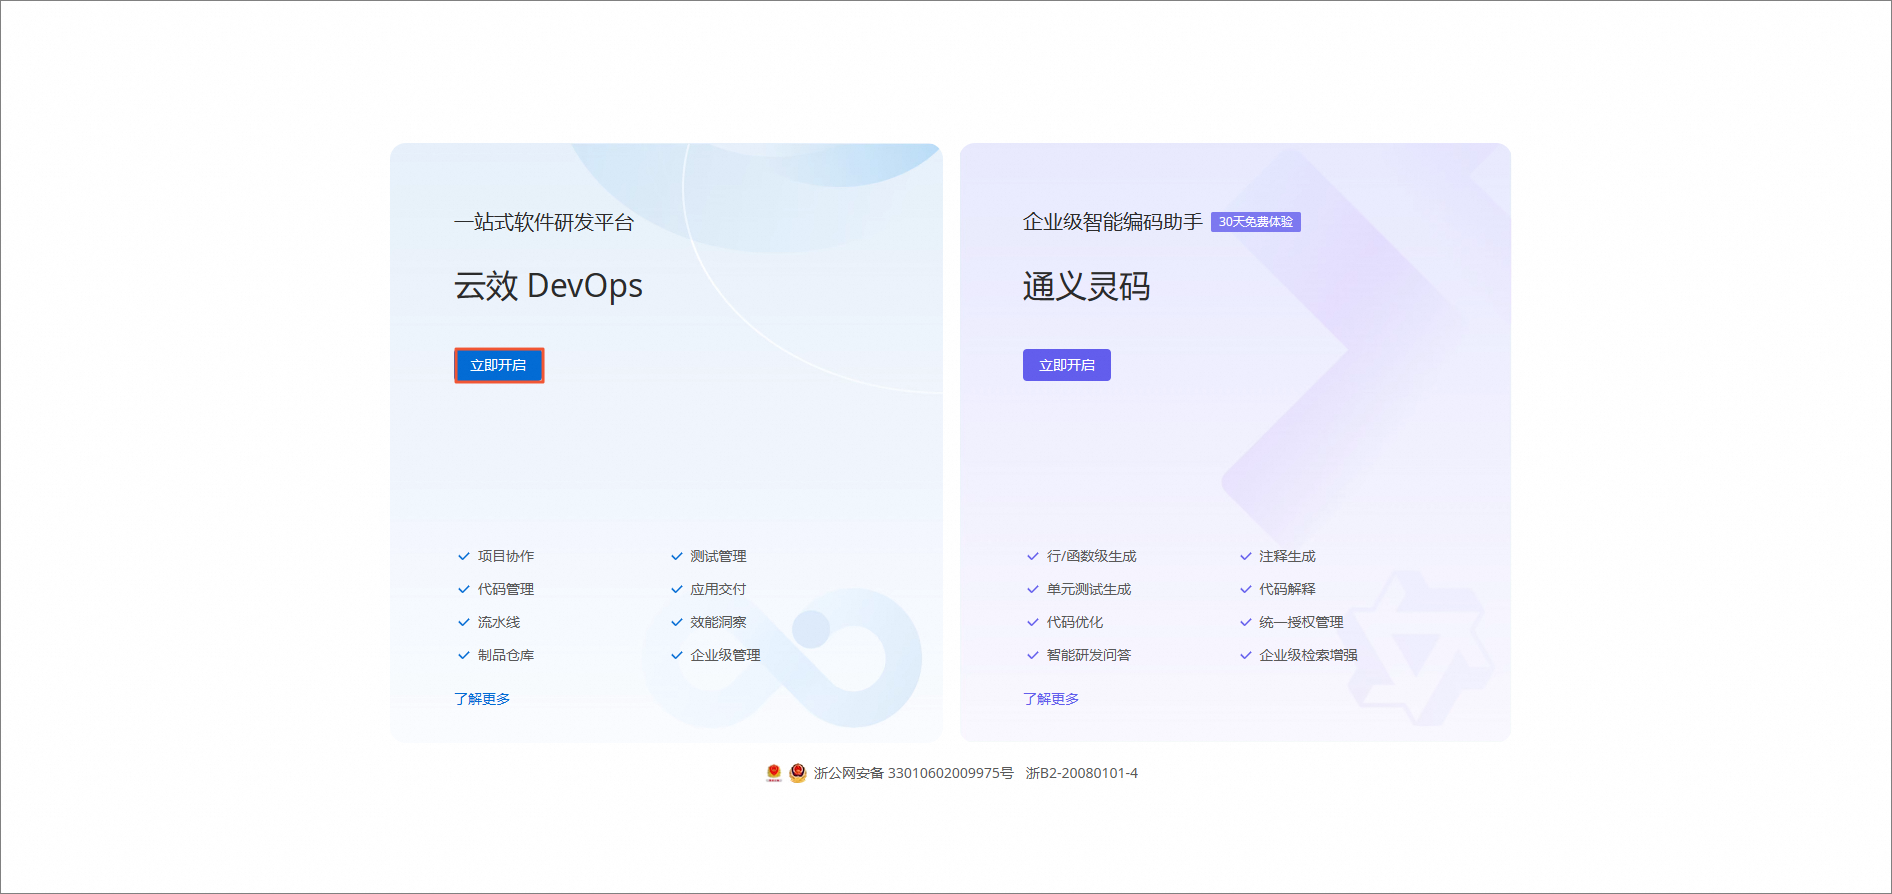
Task: Click the 注释生成 feature text
Action: coord(1287,556)
